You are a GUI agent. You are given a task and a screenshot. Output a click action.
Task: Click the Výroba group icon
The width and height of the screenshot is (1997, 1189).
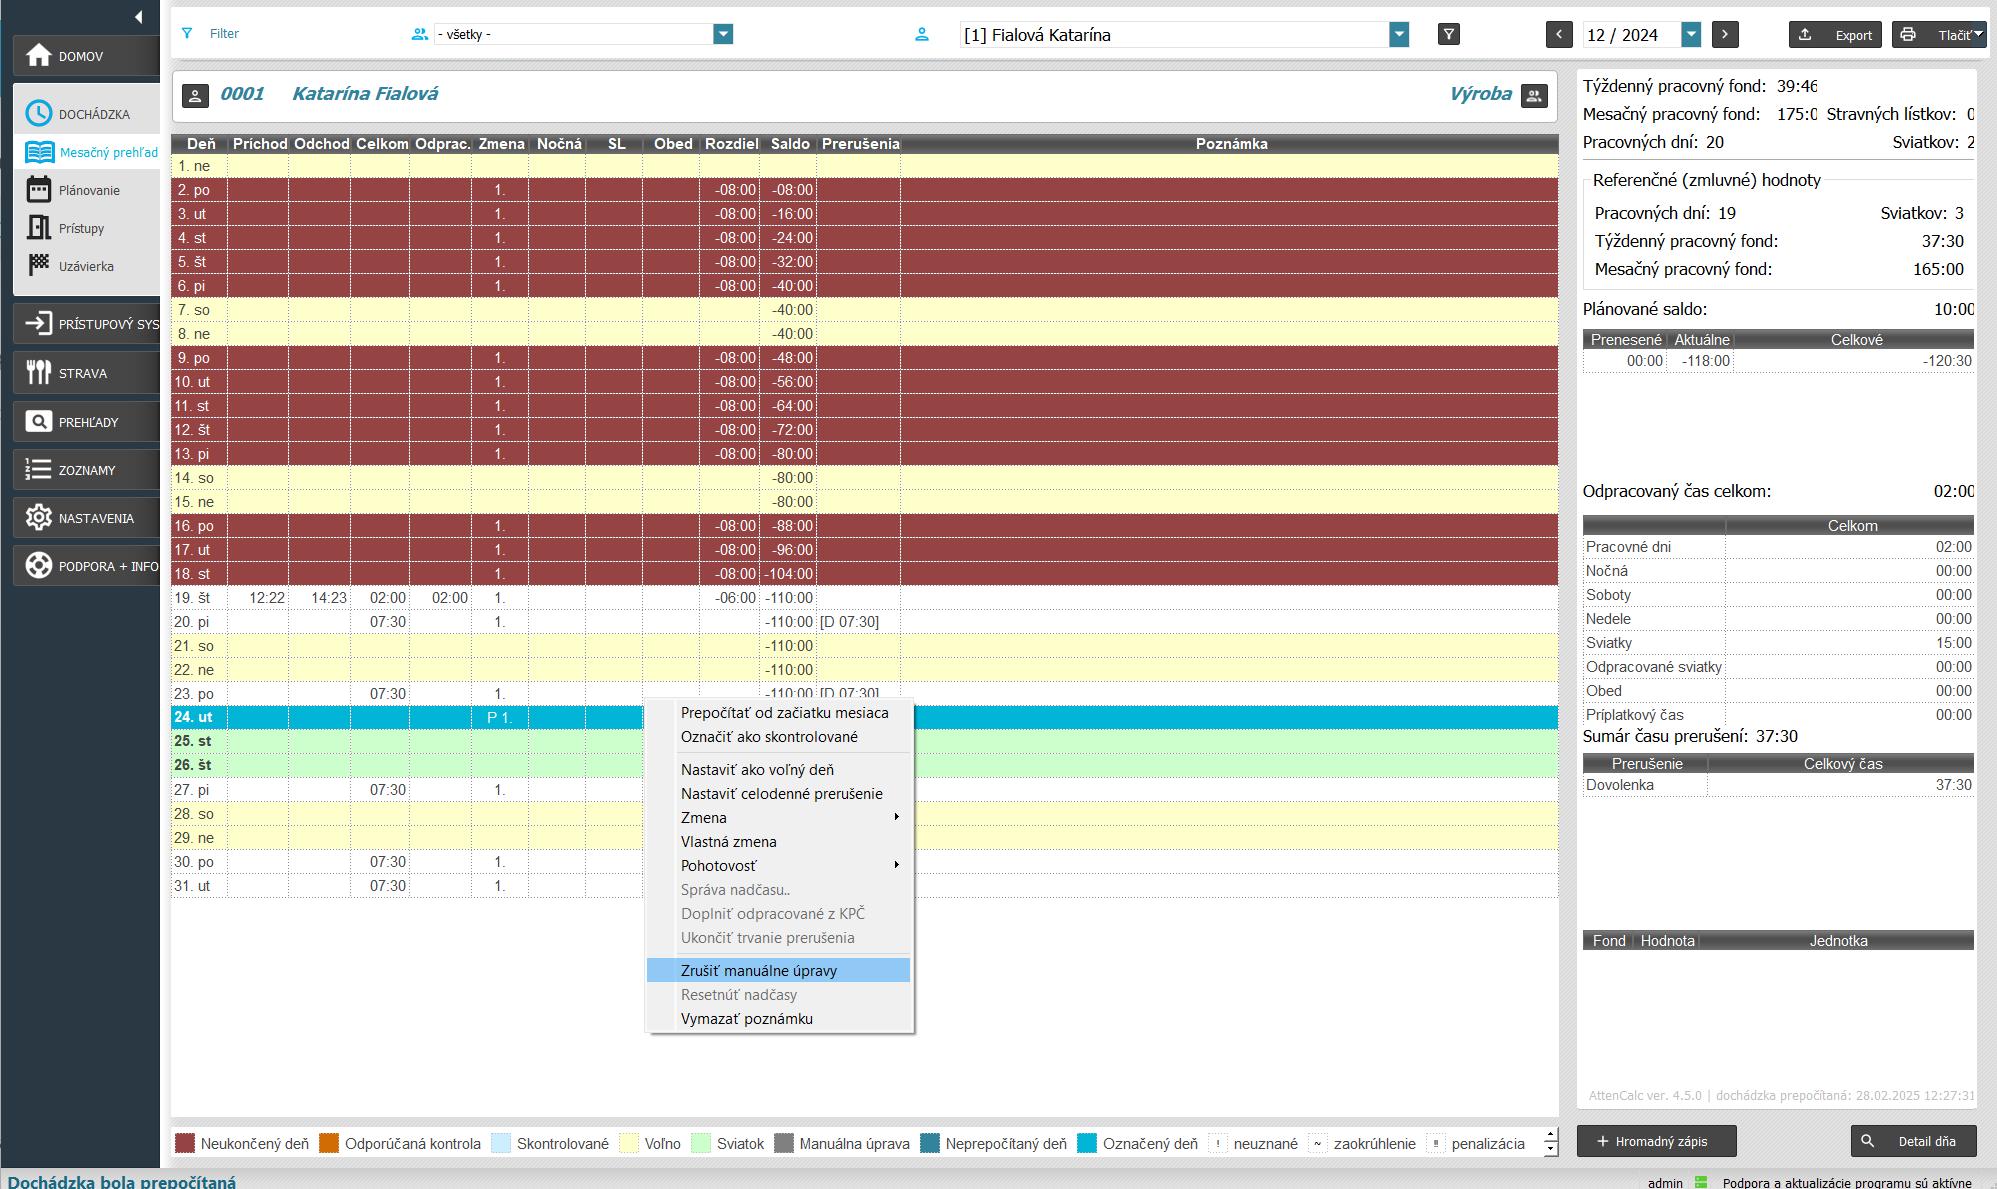(1534, 96)
